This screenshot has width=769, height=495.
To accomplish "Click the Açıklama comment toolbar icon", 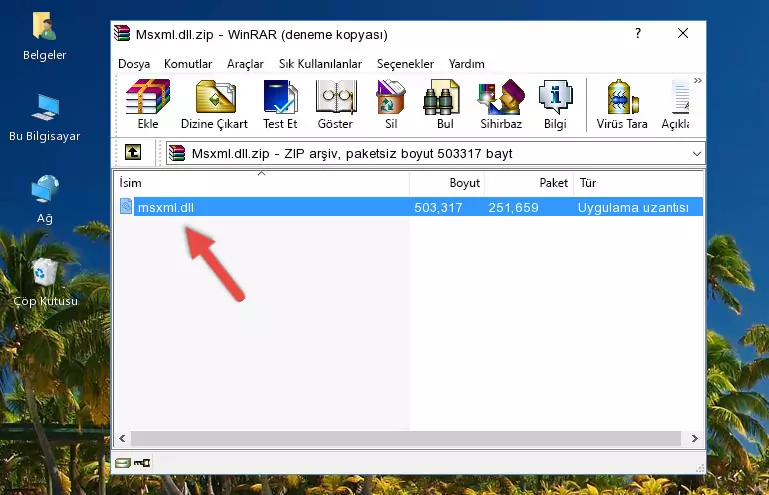I will [676, 104].
